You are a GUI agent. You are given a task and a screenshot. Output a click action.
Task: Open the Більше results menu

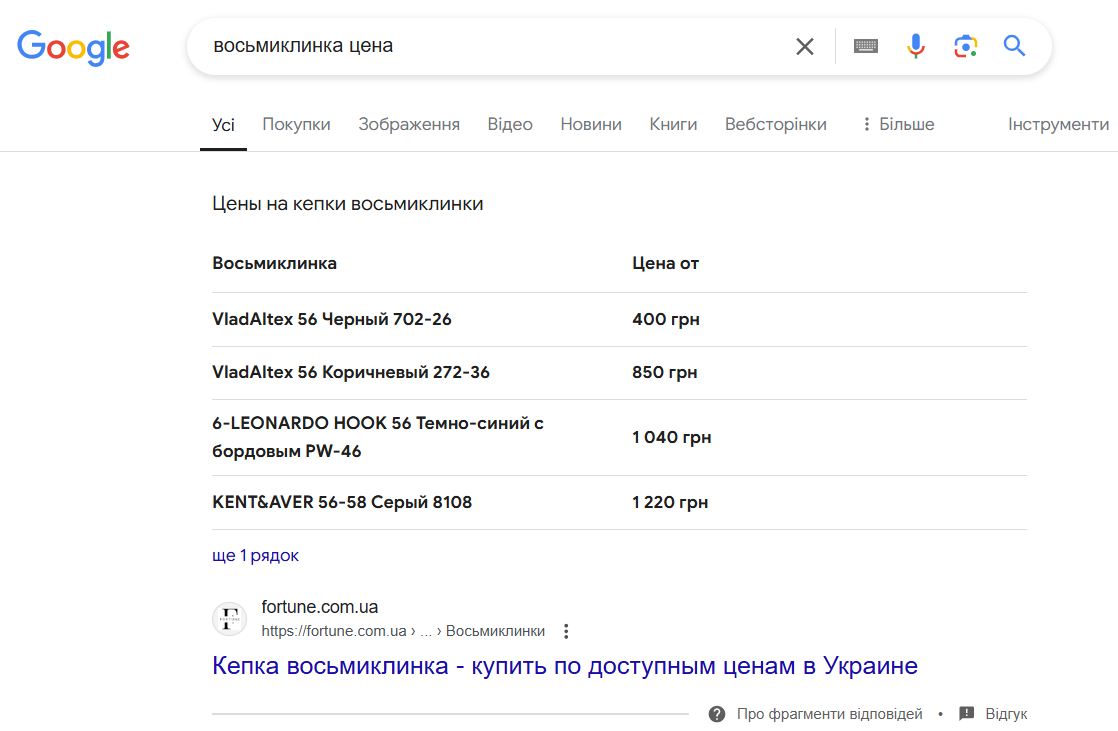click(x=897, y=123)
